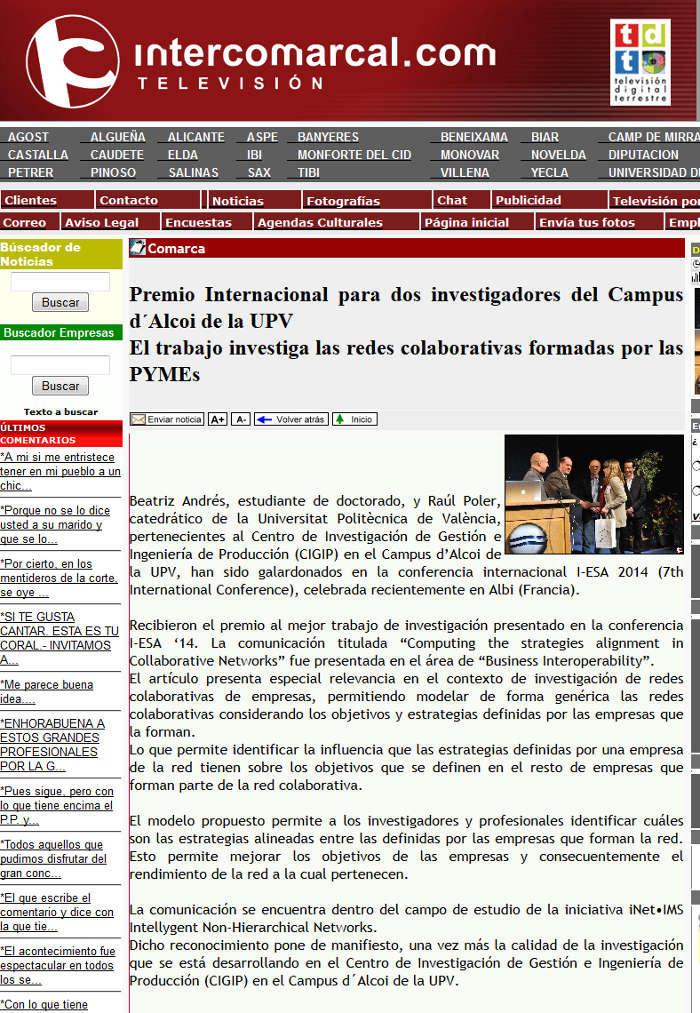The image size is (700, 1013).
Task: Open the Aviso Legal page
Action: 101,223
